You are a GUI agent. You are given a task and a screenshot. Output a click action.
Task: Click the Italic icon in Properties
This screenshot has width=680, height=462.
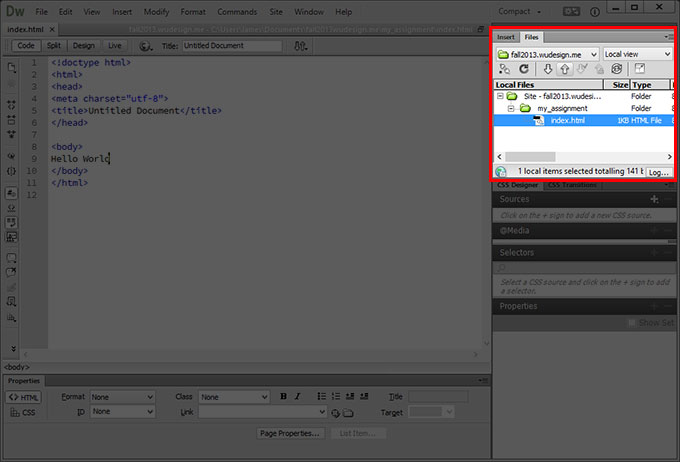(298, 397)
